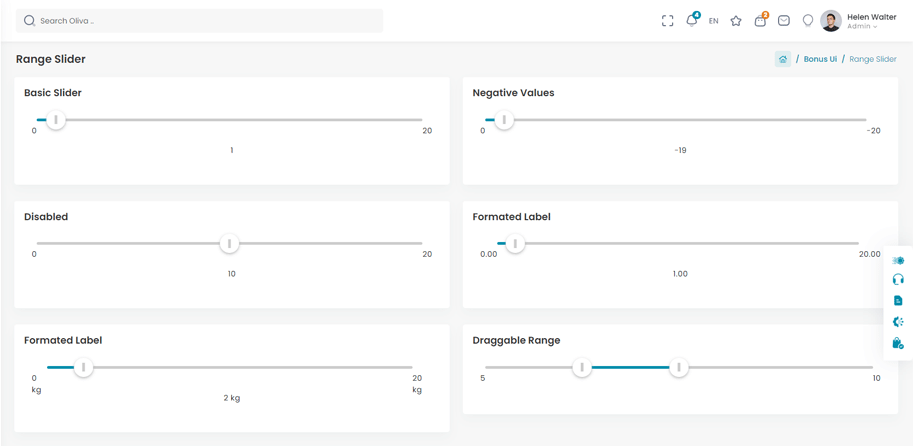
Task: Toggle light bulb theme mode icon
Action: 808,21
